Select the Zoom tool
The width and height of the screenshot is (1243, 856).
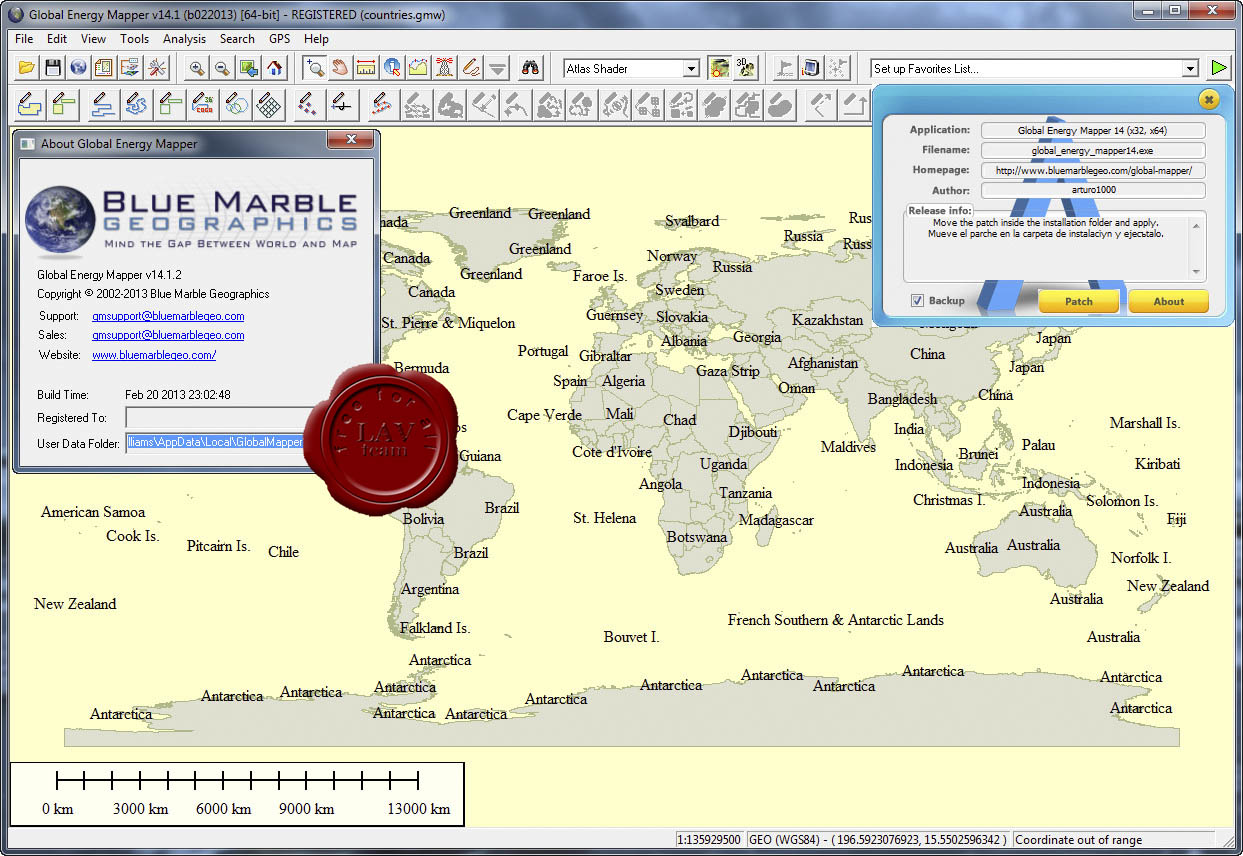(x=315, y=68)
